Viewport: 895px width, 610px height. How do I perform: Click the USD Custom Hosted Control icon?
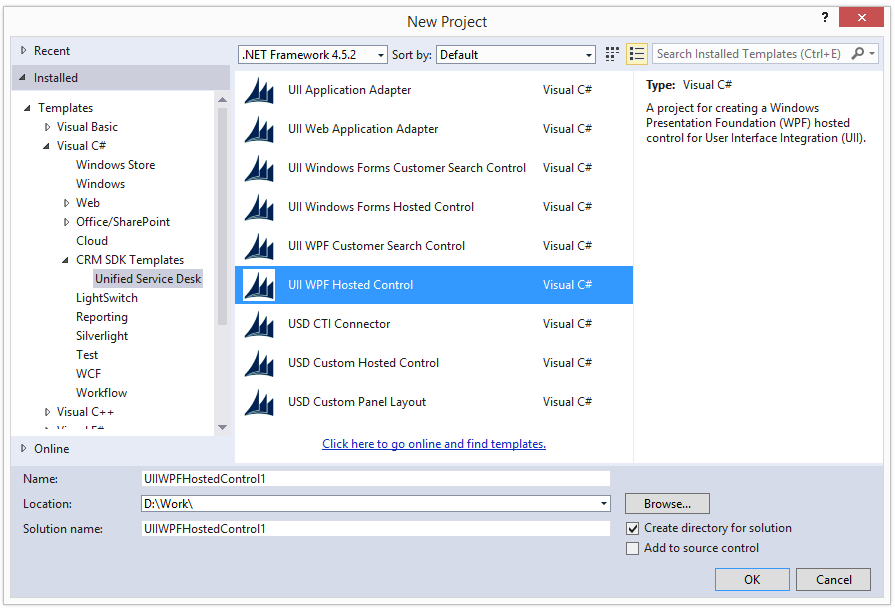[258, 362]
